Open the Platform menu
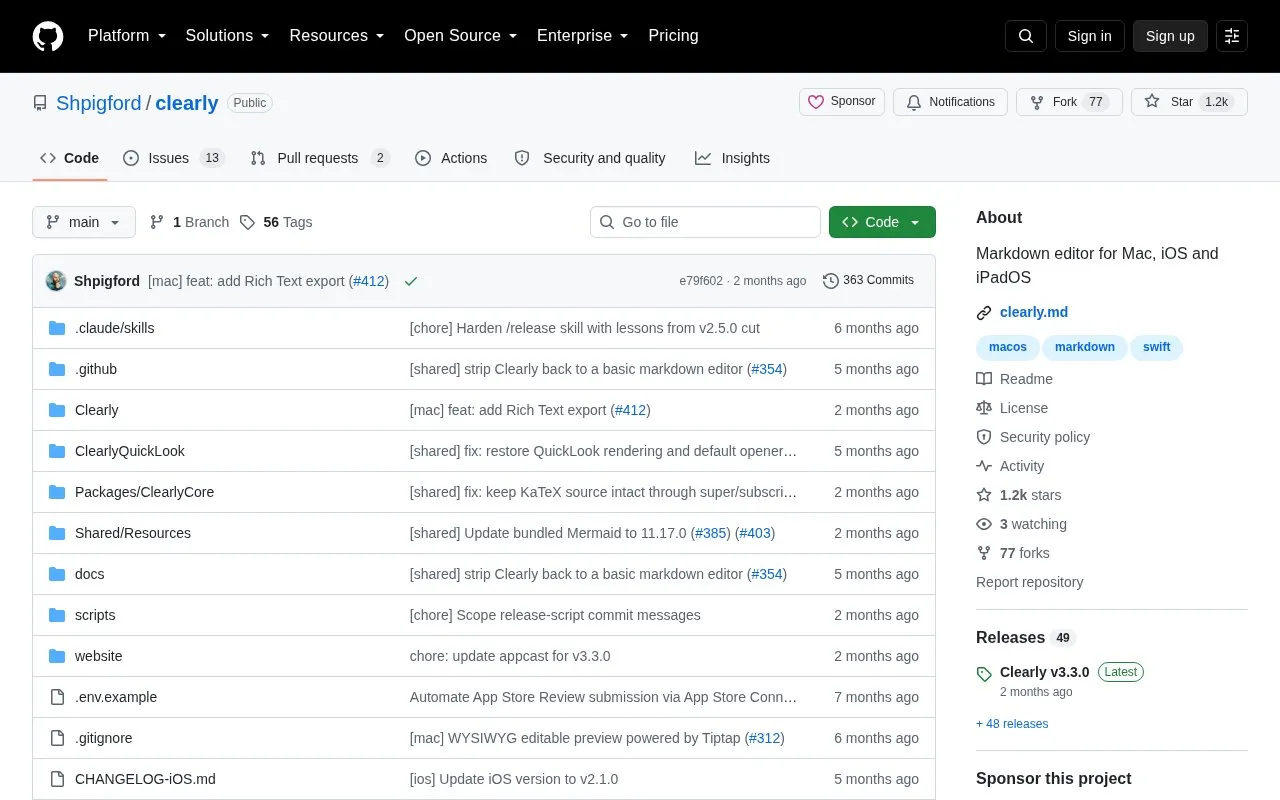The image size is (1280, 800). (127, 36)
